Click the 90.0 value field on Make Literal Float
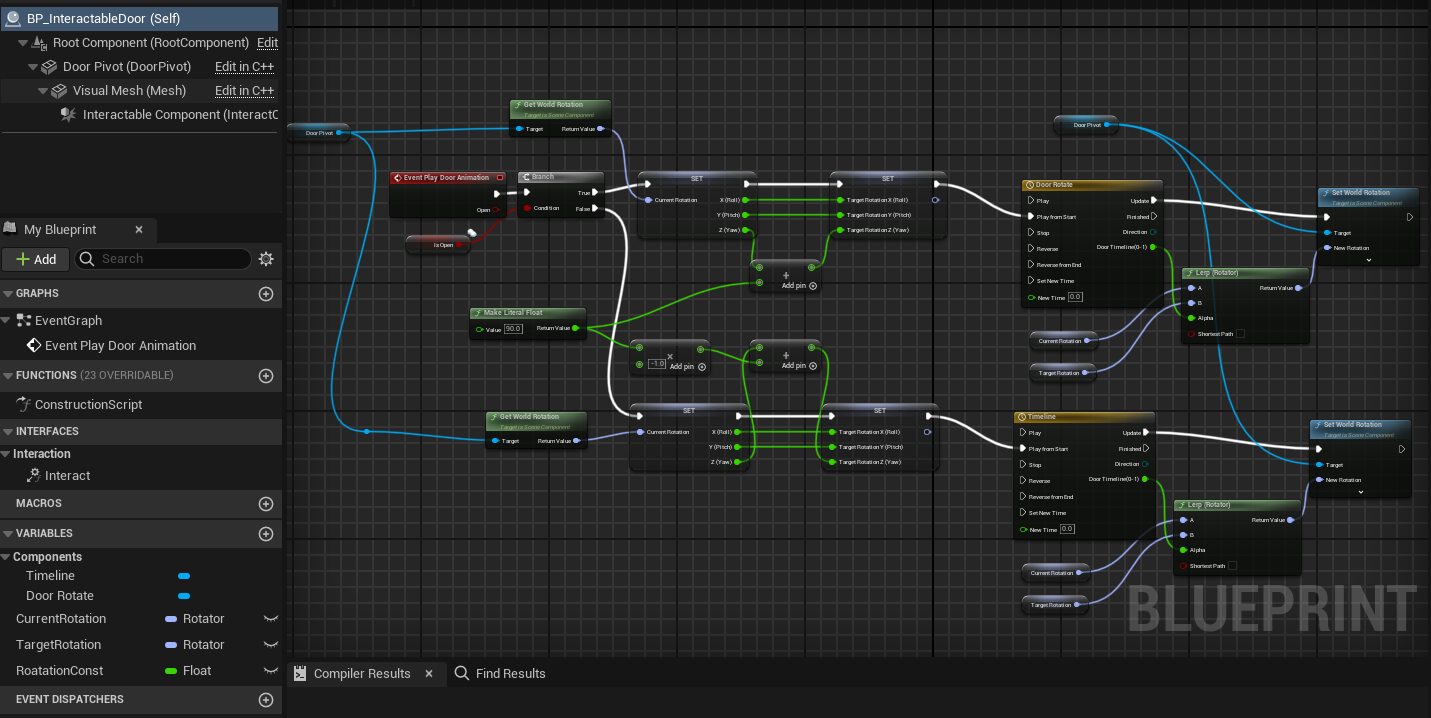 (513, 329)
